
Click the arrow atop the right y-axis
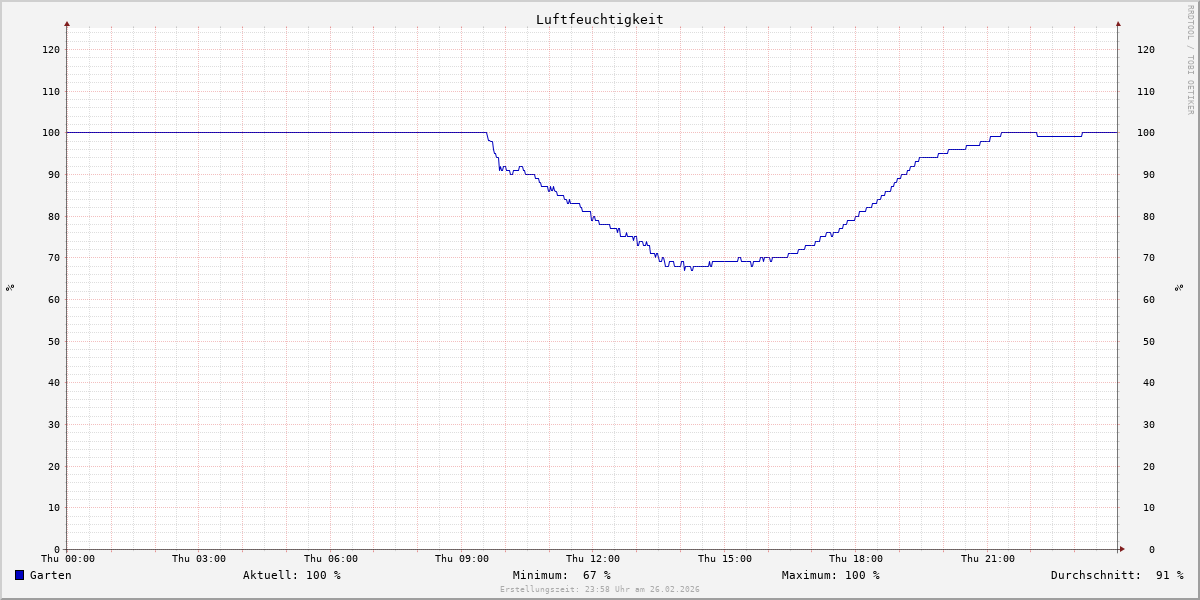point(1118,23)
